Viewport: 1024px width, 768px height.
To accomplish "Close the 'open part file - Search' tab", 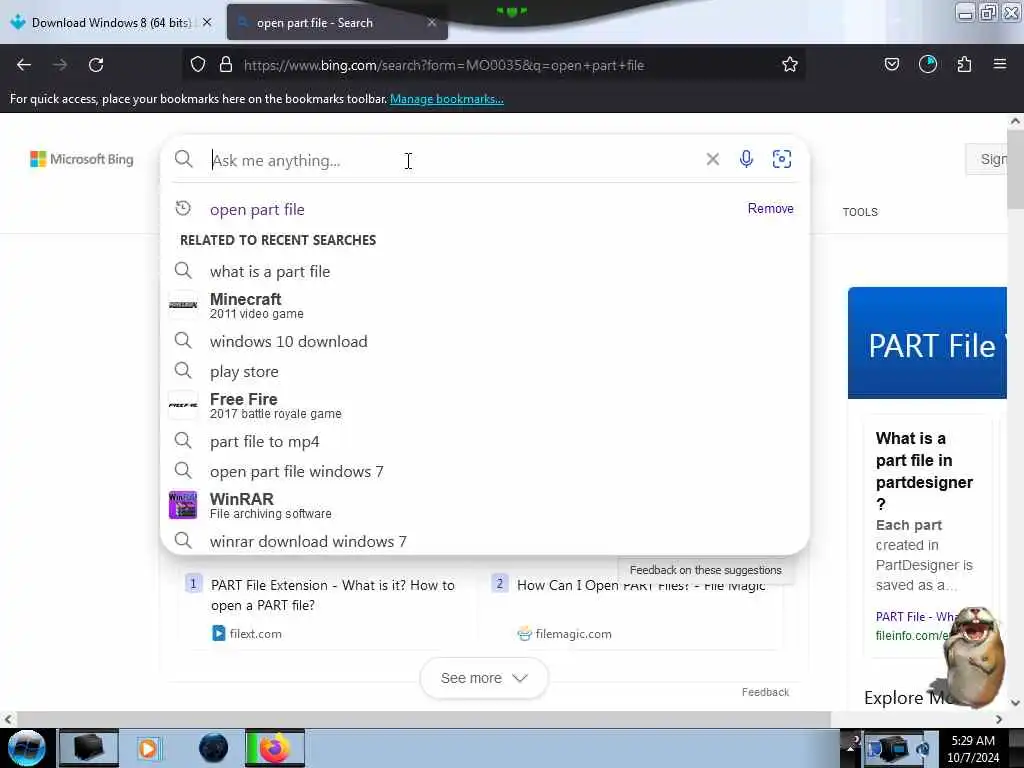I will pyautogui.click(x=432, y=23).
